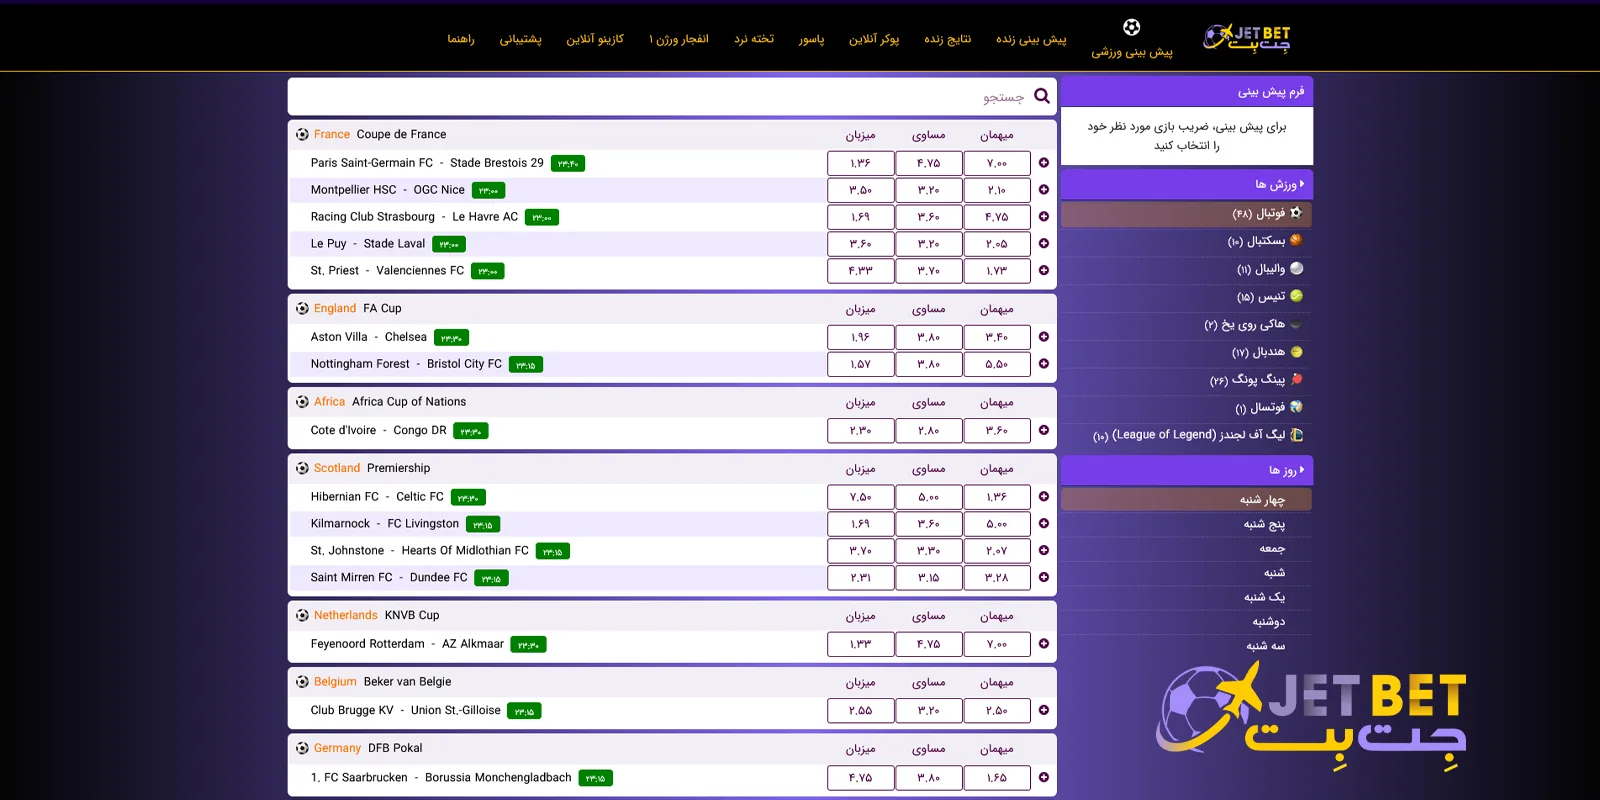Click St. Johnstone - Hearts Of Midlothian match
Screen dimensions: 1600x800
pos(420,550)
